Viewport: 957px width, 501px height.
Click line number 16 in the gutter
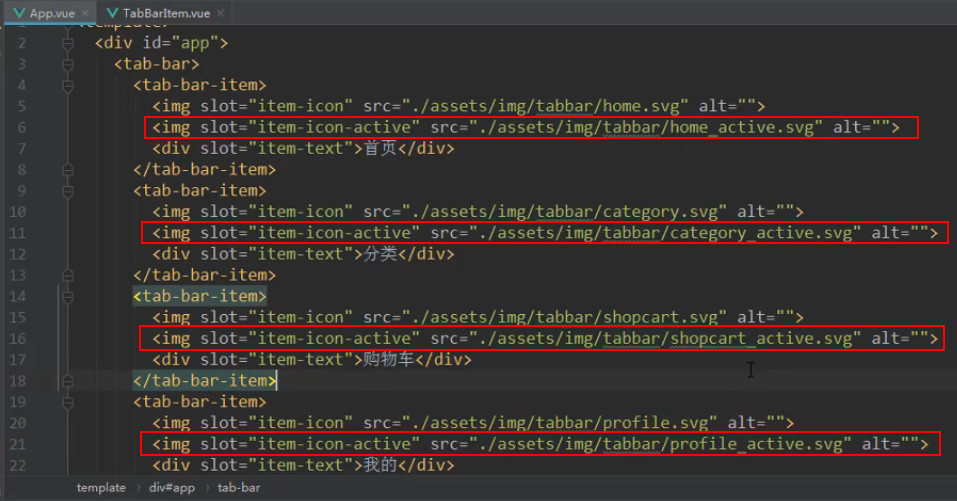pyautogui.click(x=18, y=339)
